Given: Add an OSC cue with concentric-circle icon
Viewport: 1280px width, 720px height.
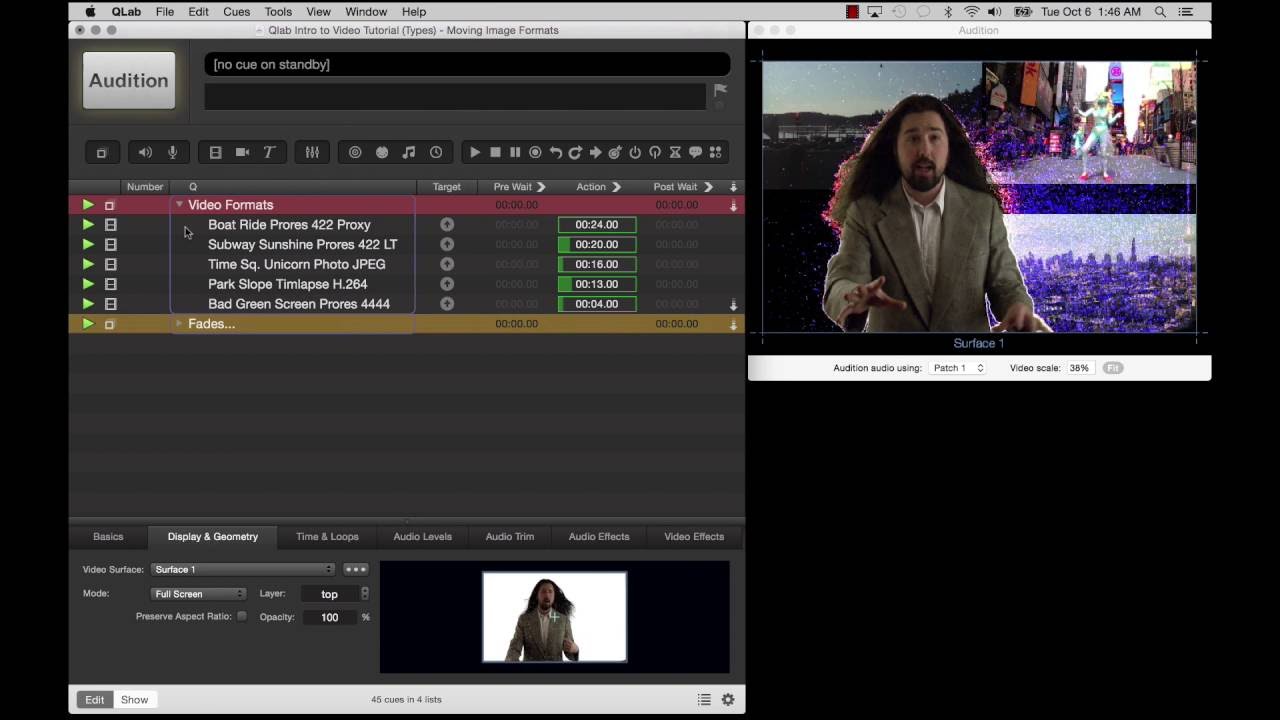Looking at the screenshot, I should (355, 153).
